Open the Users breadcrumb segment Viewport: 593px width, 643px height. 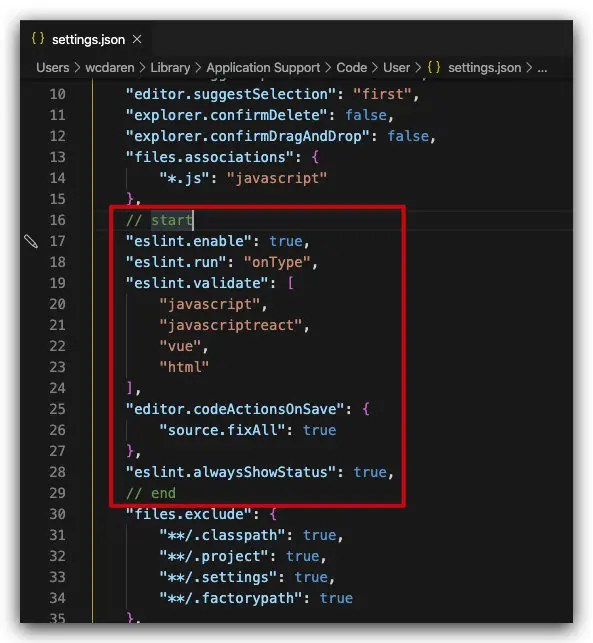[52, 67]
